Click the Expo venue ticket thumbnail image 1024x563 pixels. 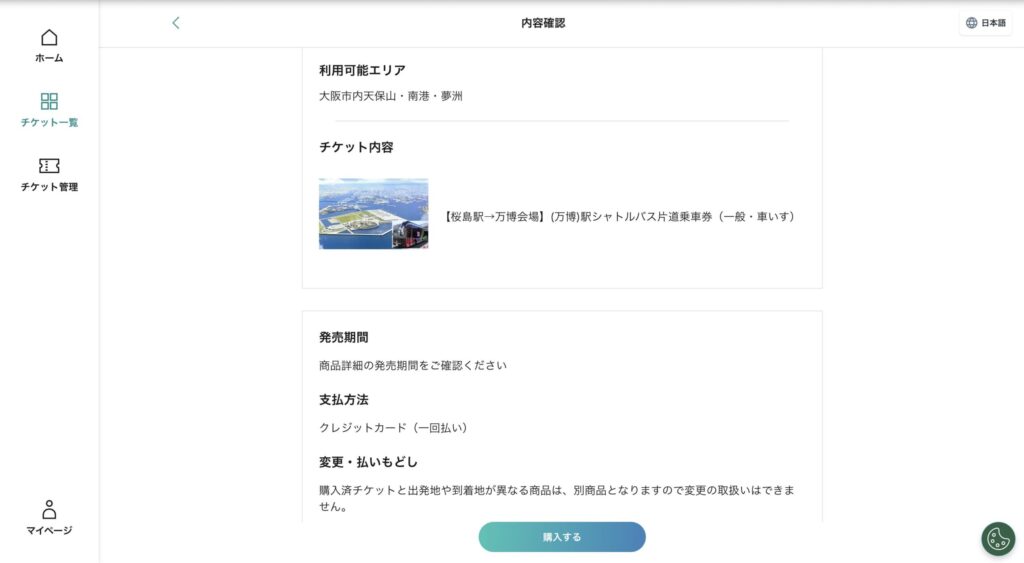[373, 214]
